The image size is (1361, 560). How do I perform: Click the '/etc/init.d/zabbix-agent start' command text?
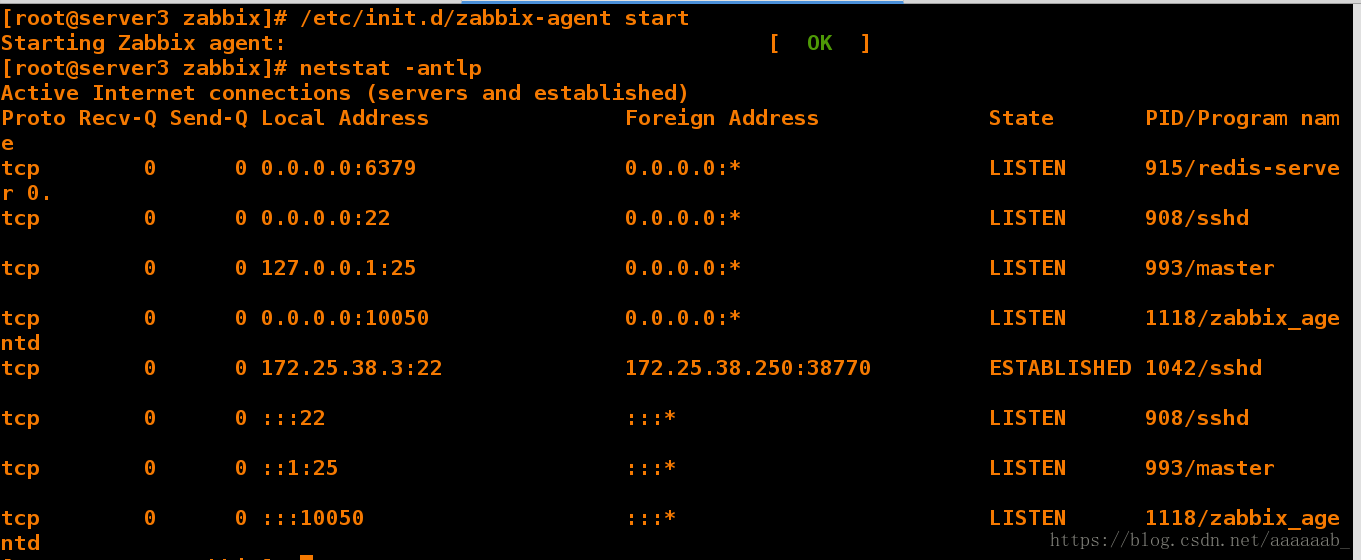pos(494,18)
